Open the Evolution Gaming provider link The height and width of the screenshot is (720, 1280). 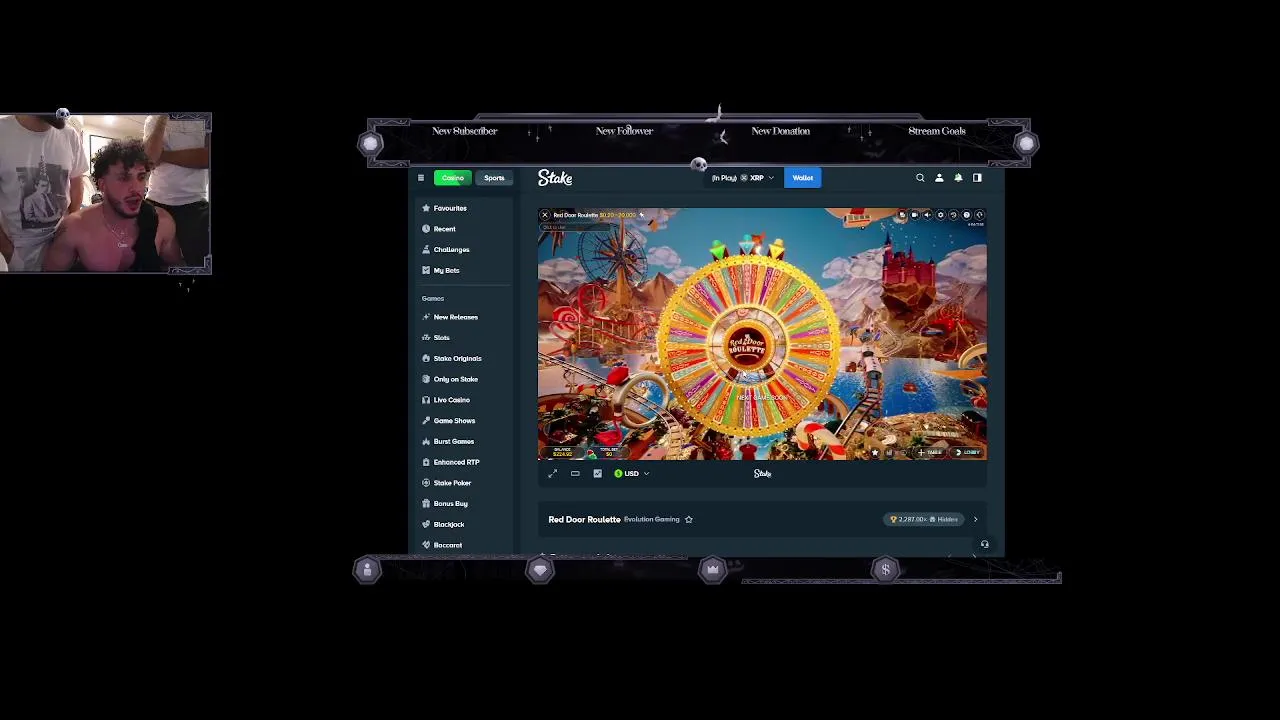point(651,519)
